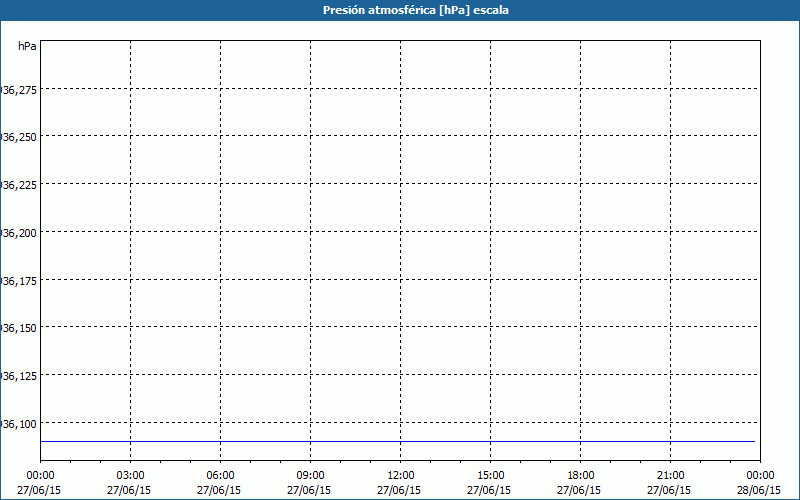Select the 36,250 y-axis label

(19, 137)
